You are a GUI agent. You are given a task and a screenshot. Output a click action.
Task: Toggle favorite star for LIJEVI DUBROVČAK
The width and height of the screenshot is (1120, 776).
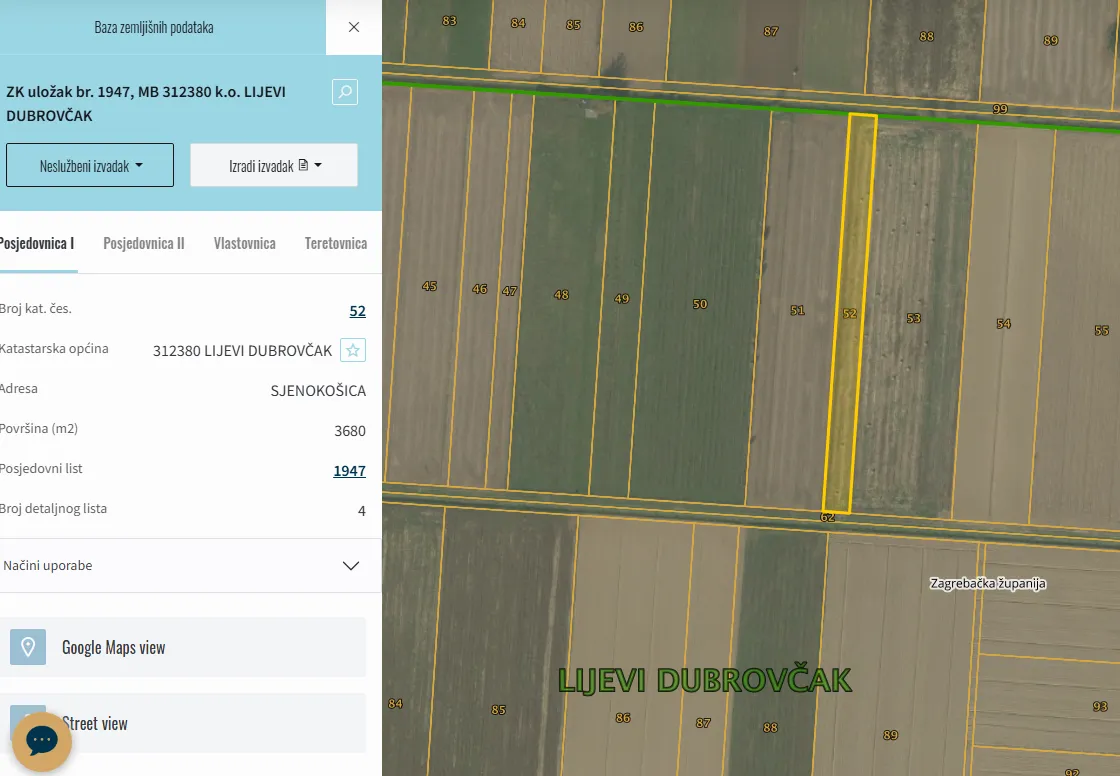(x=353, y=350)
